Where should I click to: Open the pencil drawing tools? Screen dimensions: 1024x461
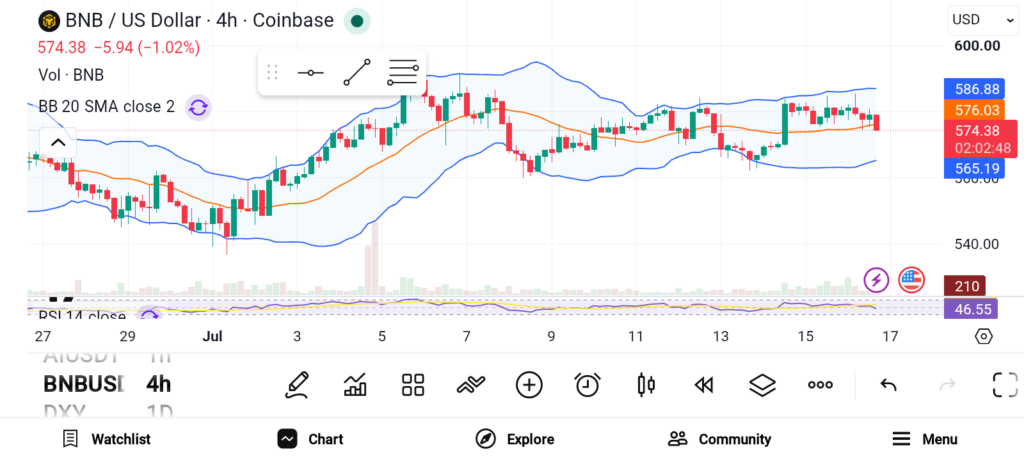click(x=297, y=385)
